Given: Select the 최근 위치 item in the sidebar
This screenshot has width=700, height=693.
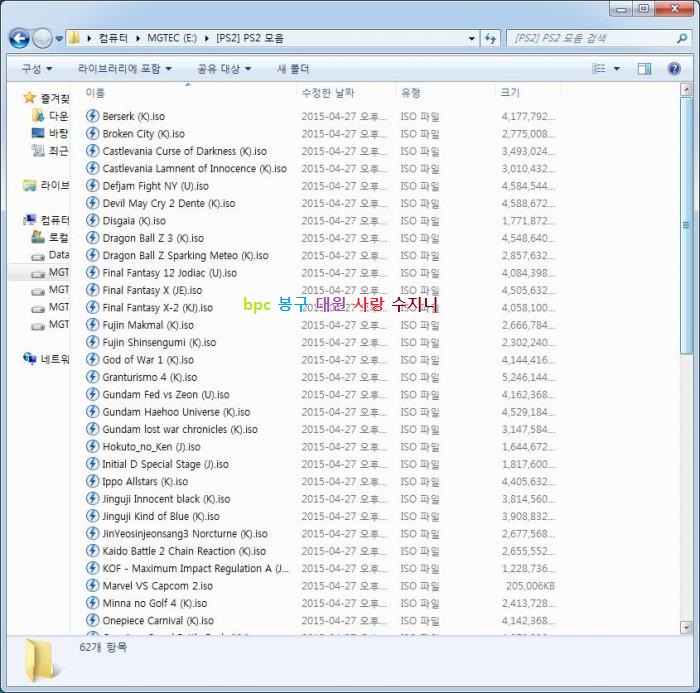Looking at the screenshot, I should tap(50, 151).
